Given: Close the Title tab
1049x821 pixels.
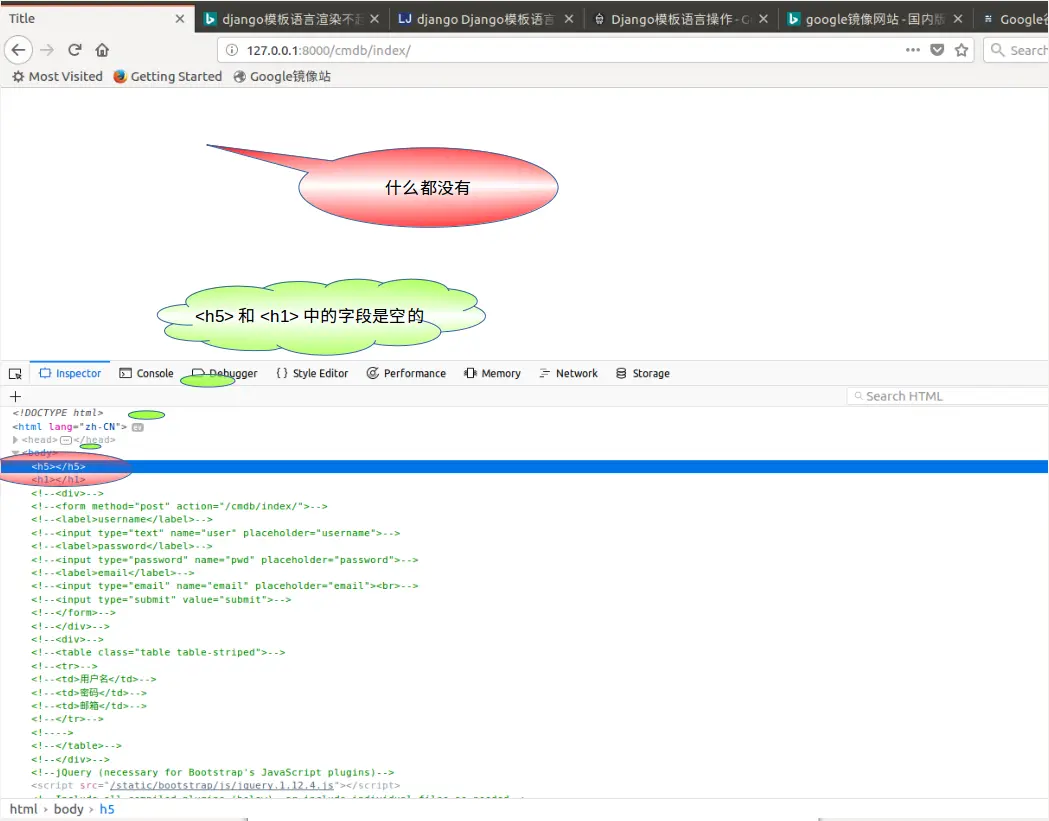Looking at the screenshot, I should (179, 19).
